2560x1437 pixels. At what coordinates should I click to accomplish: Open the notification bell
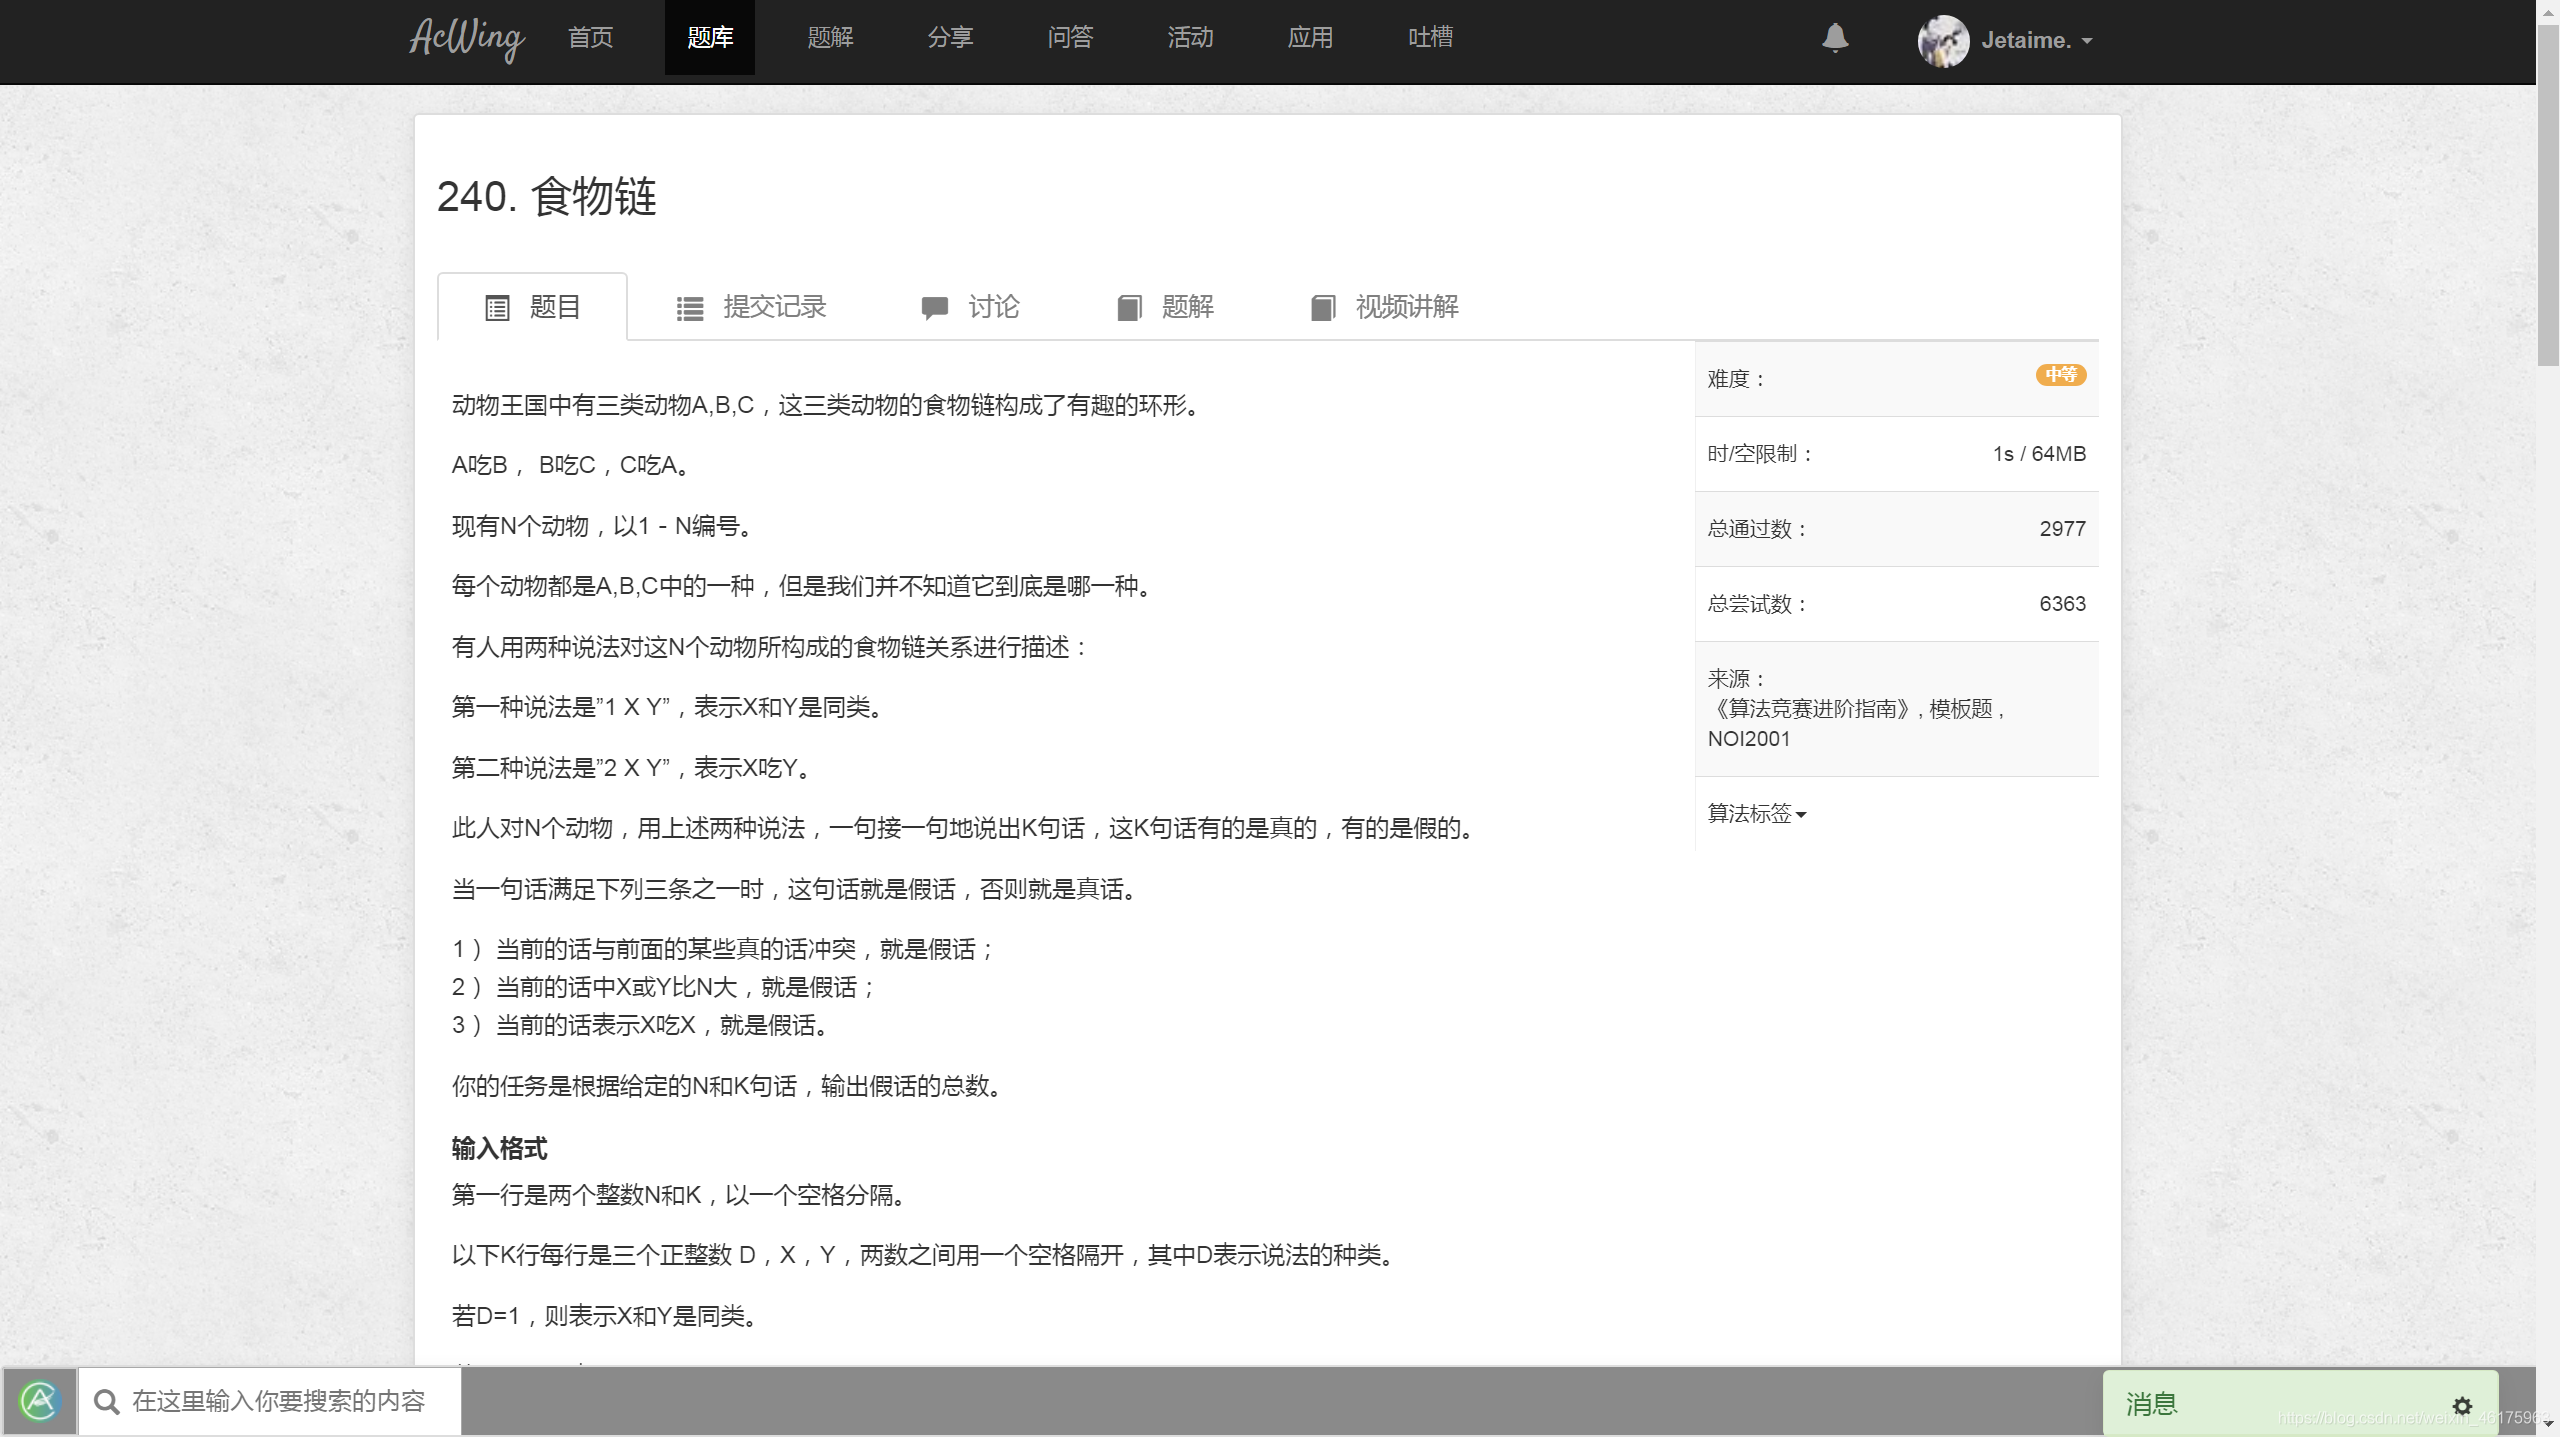tap(1835, 39)
